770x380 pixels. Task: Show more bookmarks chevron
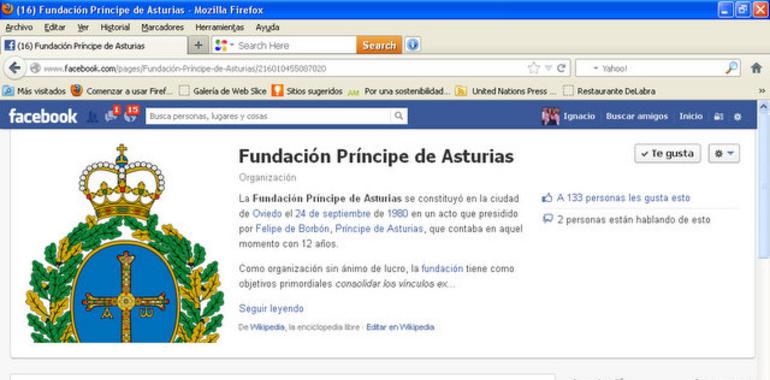(762, 91)
